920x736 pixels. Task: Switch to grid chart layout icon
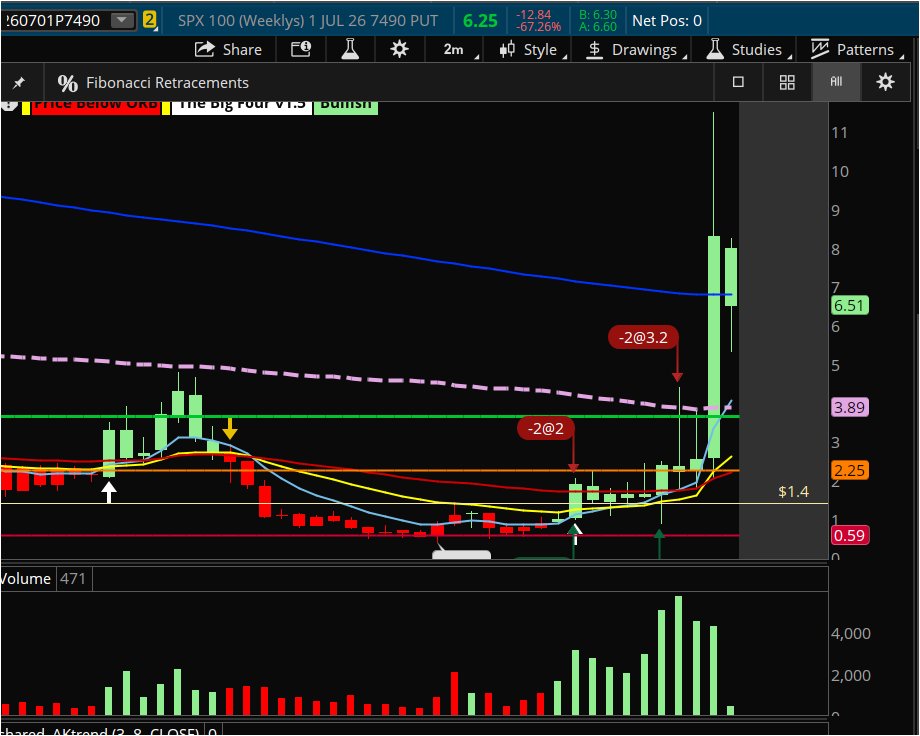[x=787, y=82]
